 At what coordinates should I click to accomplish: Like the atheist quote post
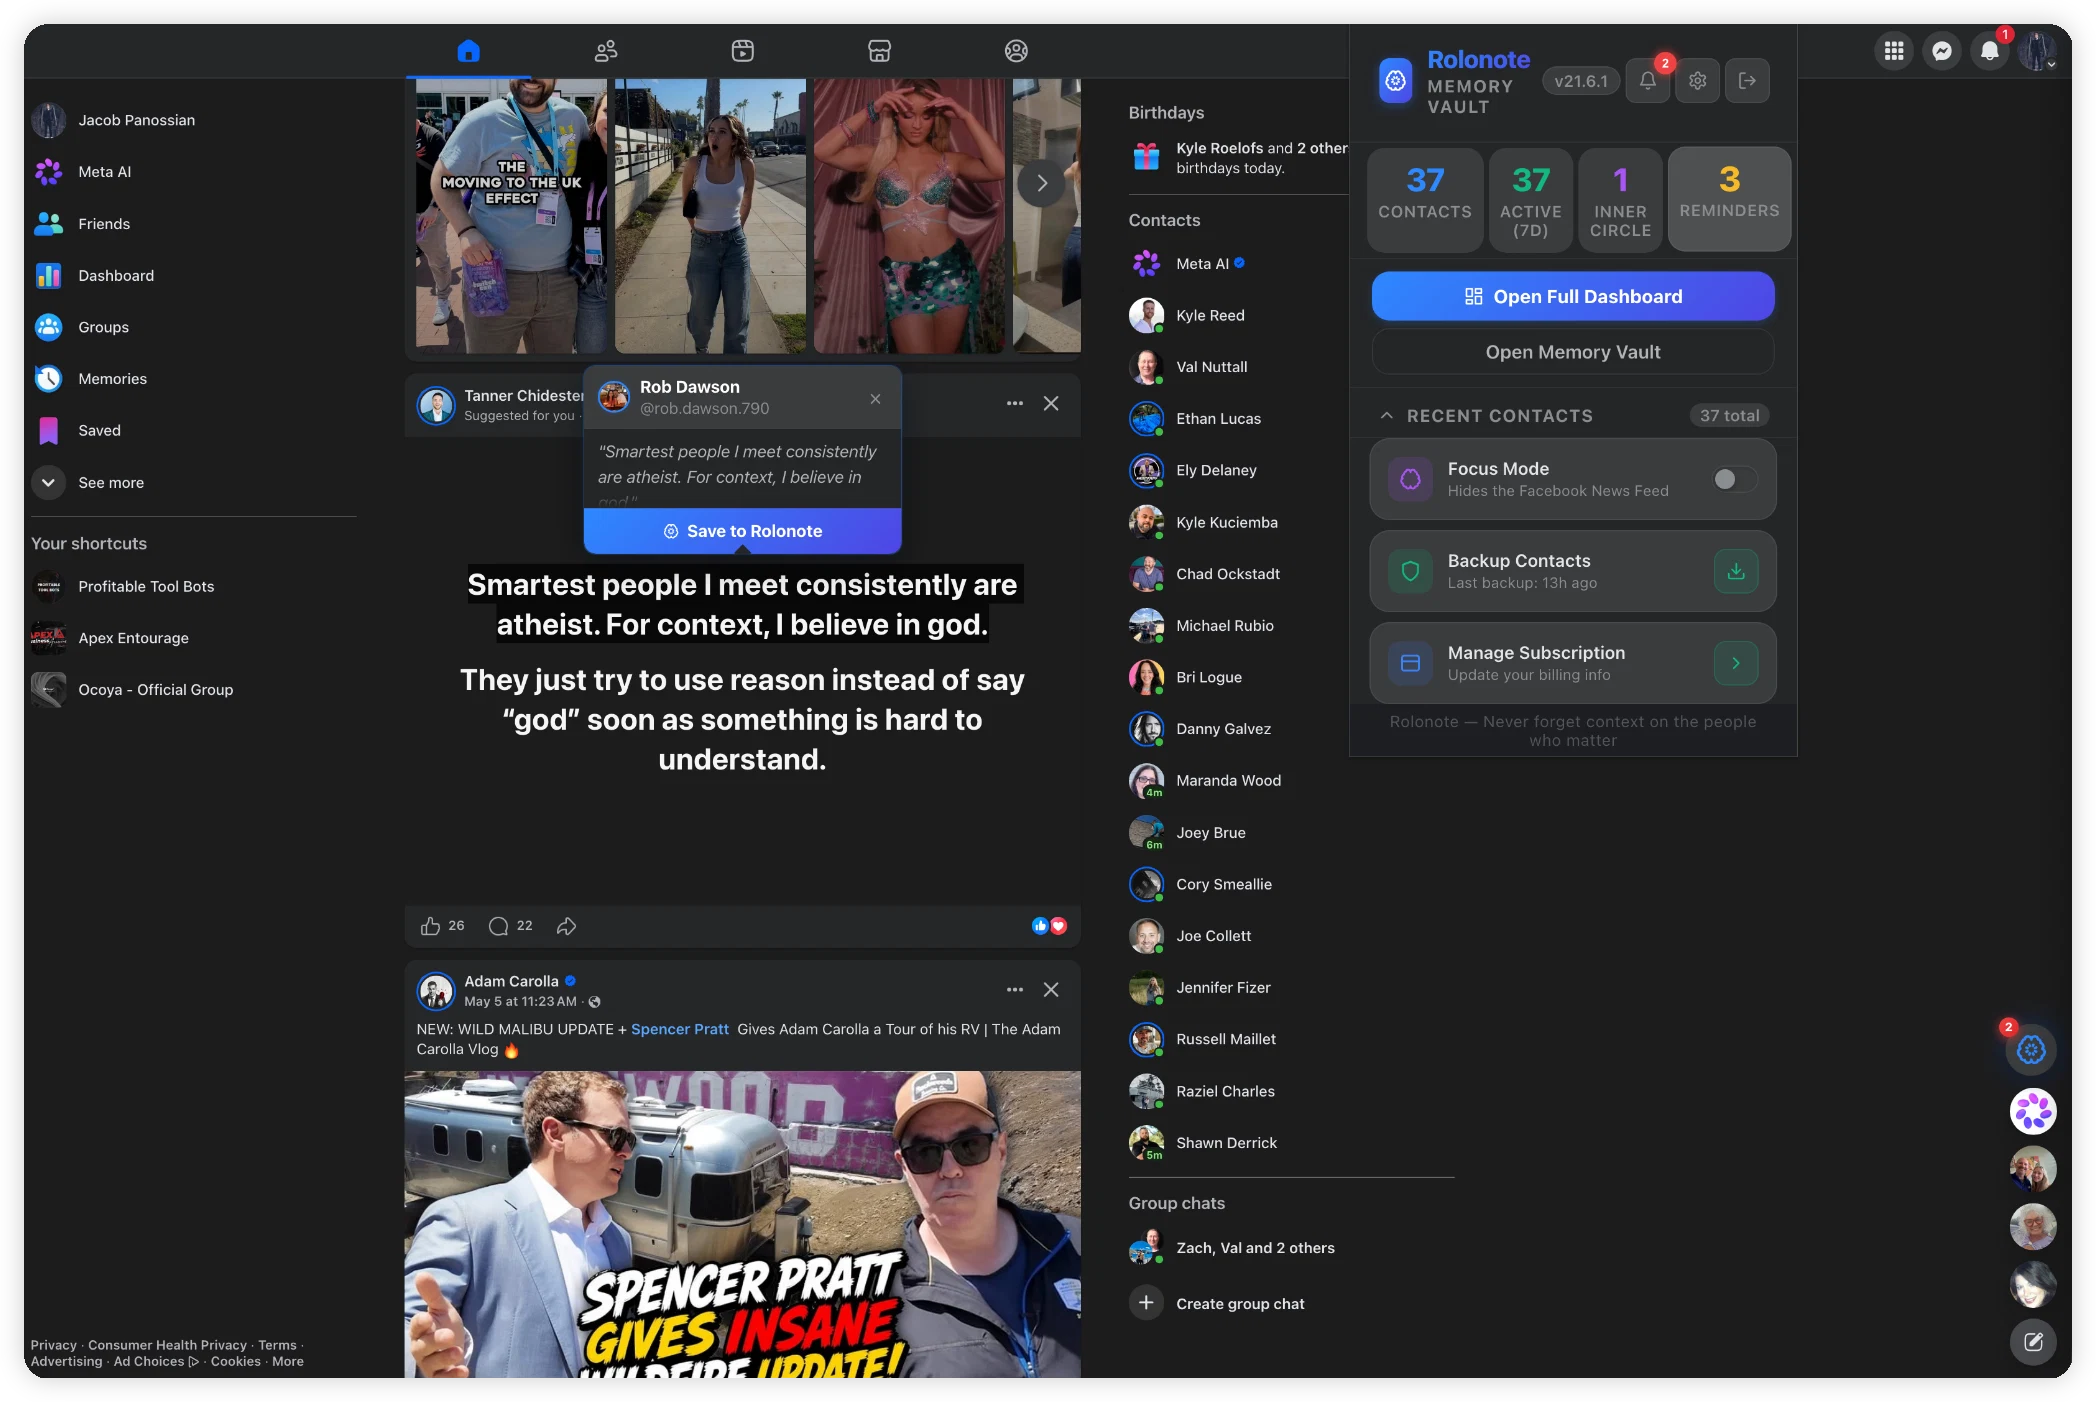(431, 926)
